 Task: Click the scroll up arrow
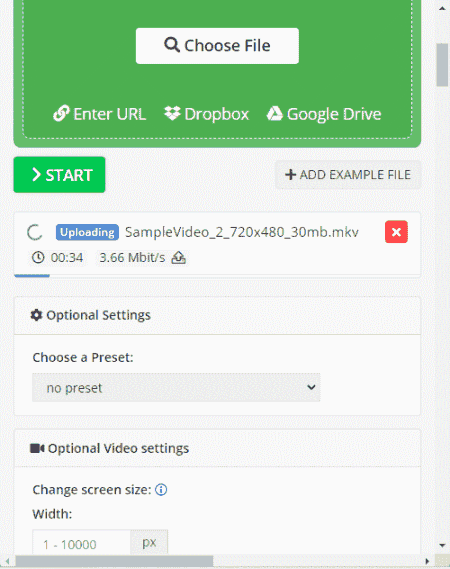pyautogui.click(x=442, y=8)
